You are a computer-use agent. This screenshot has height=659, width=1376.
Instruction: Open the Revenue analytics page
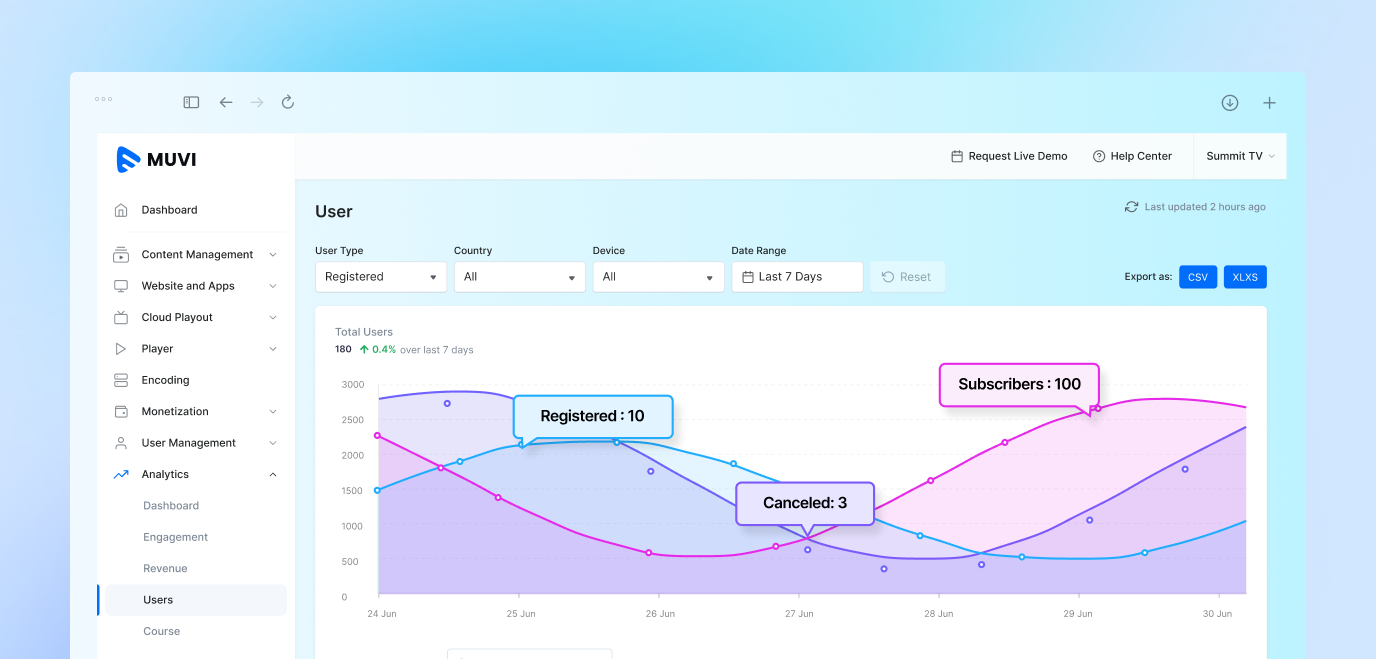(163, 568)
